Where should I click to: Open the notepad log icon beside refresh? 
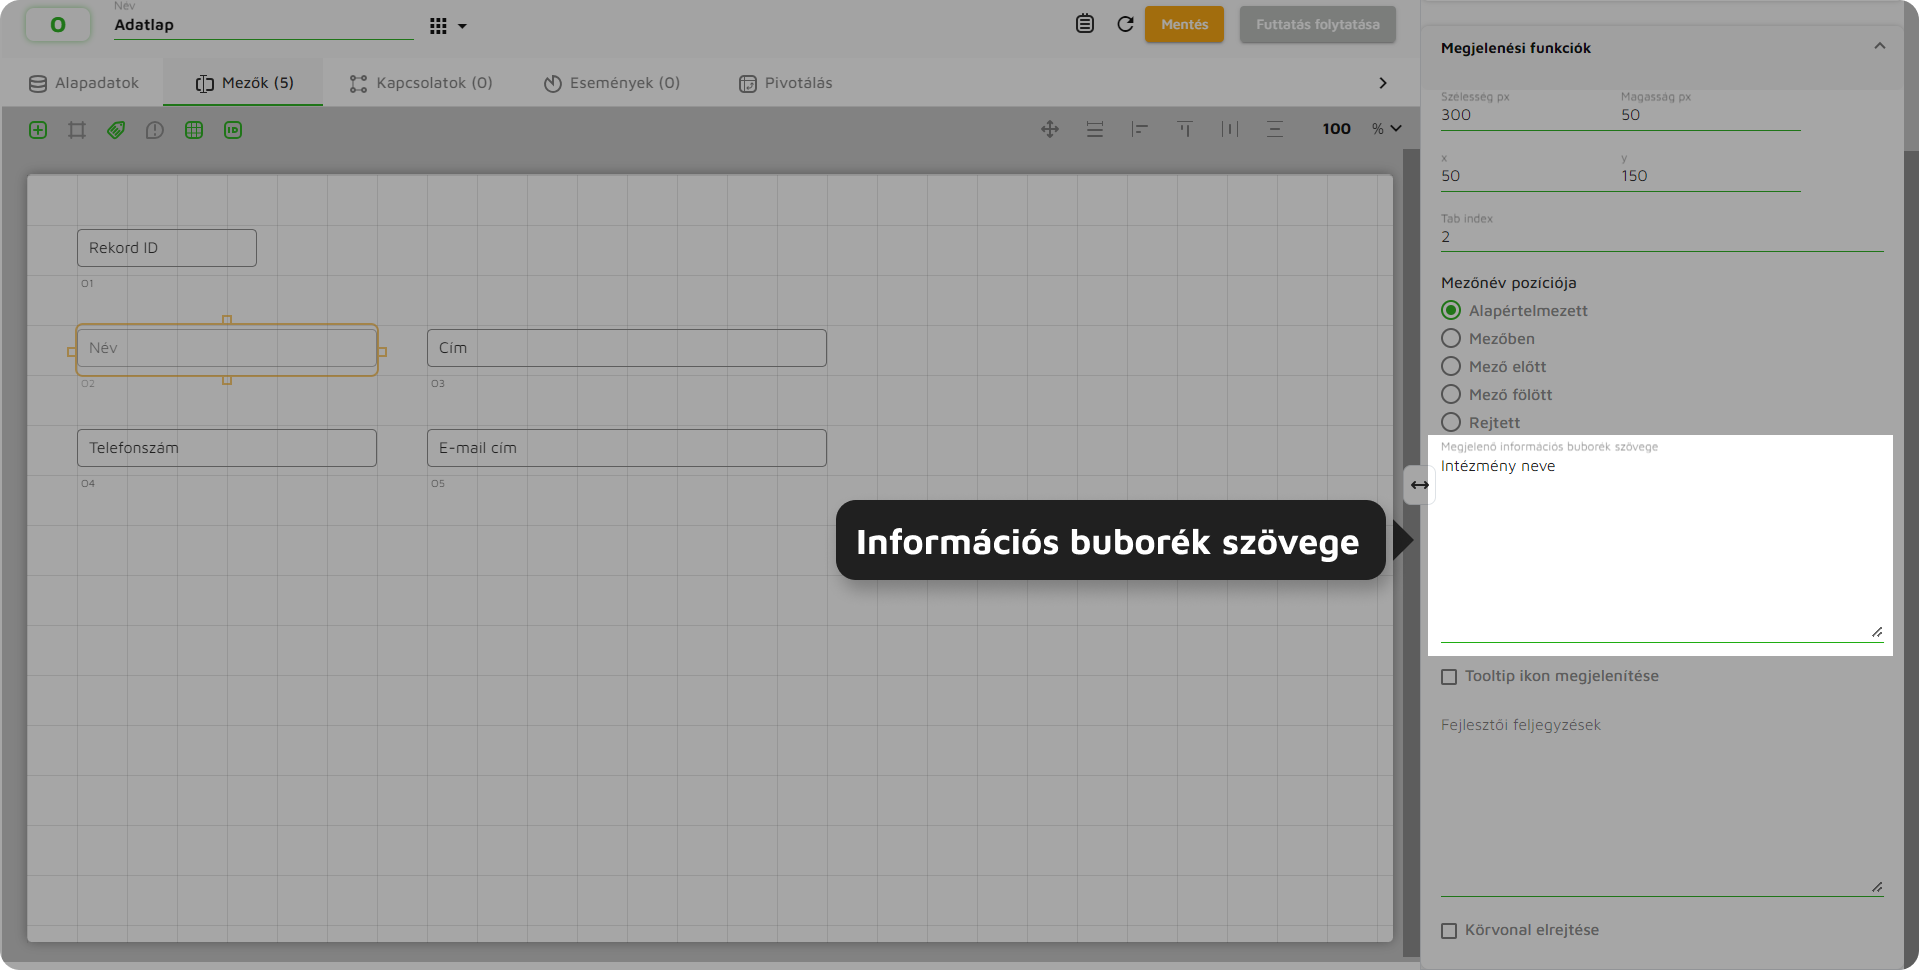pos(1085,24)
